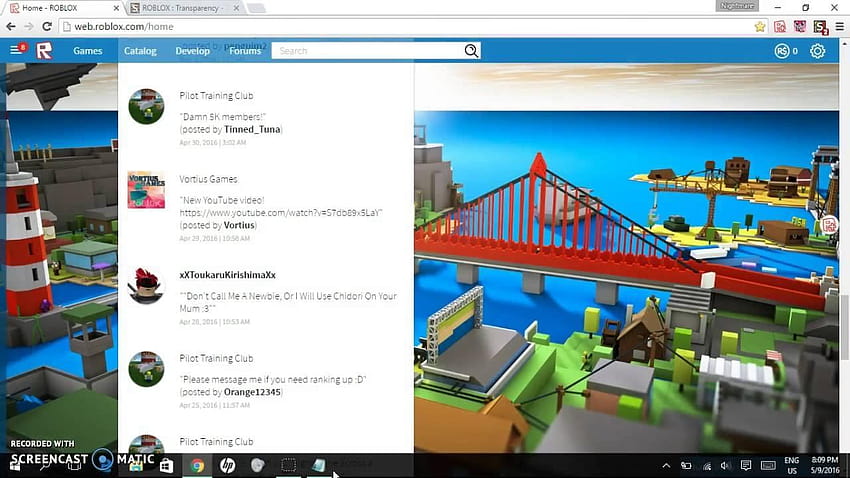Click the YouTube URL in the Vortius post
This screenshot has width=850, height=478.
pos(279,212)
